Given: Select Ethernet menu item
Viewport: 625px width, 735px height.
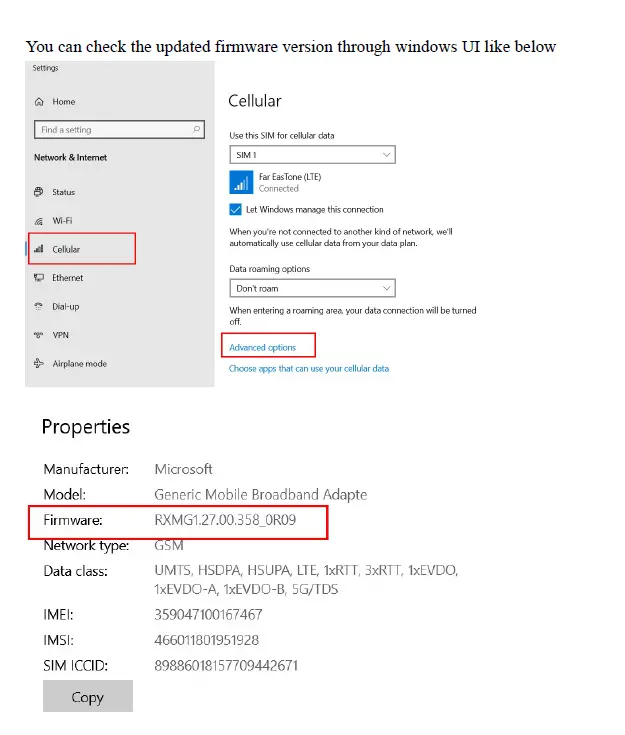Looking at the screenshot, I should (68, 278).
